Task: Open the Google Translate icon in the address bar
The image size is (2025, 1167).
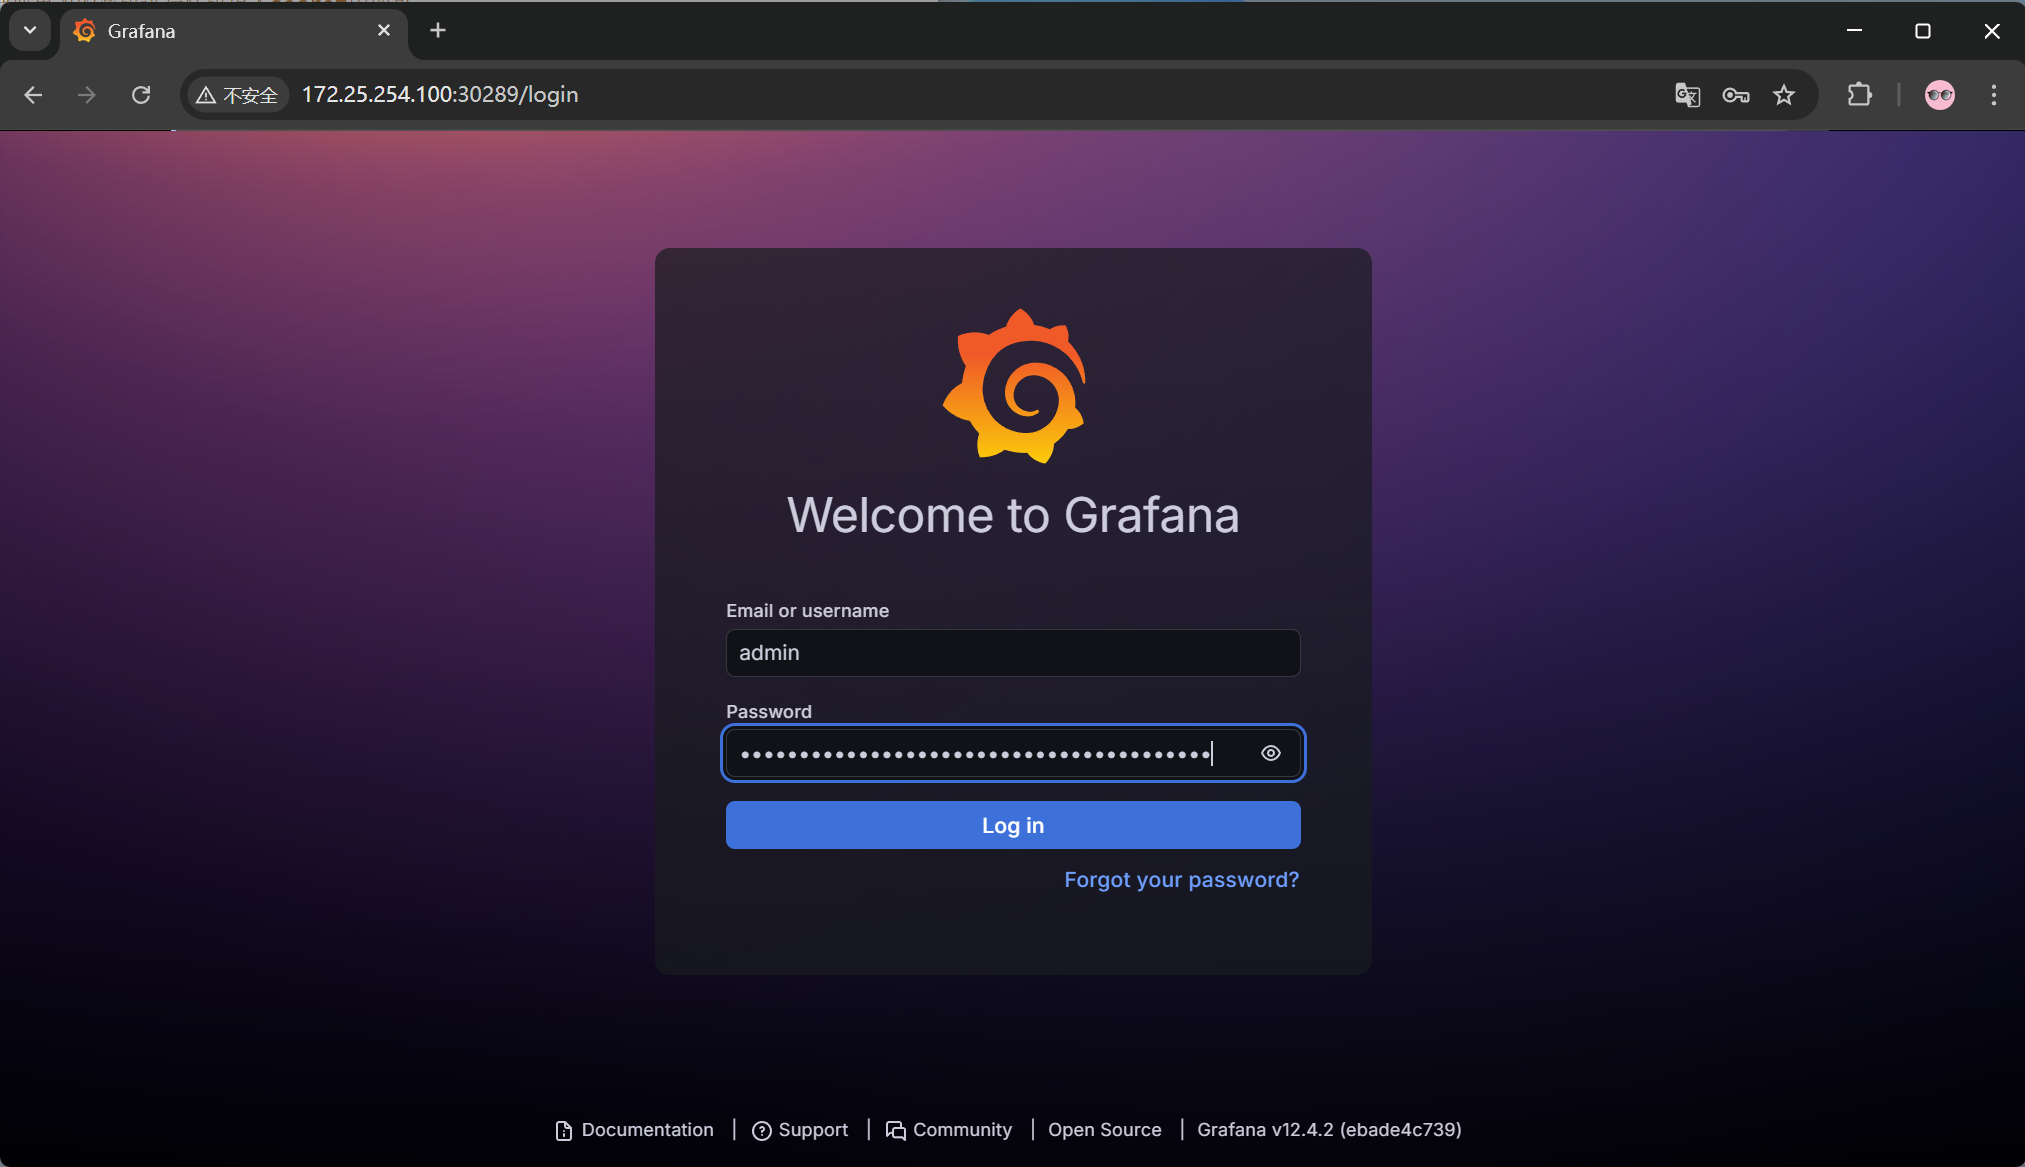Action: pos(1687,95)
